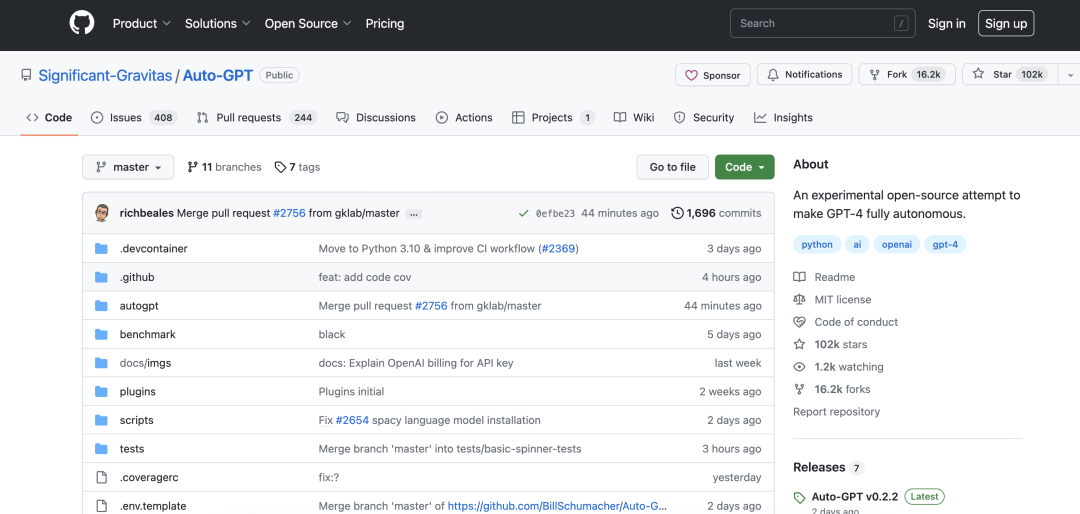This screenshot has width=1080, height=514.
Task: Click the openai topic tag
Action: (x=897, y=245)
